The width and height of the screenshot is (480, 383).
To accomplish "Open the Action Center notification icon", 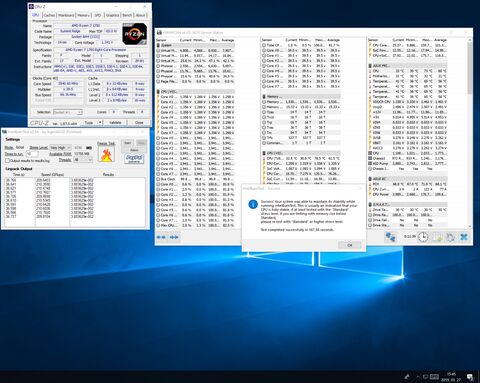I will click(470, 377).
